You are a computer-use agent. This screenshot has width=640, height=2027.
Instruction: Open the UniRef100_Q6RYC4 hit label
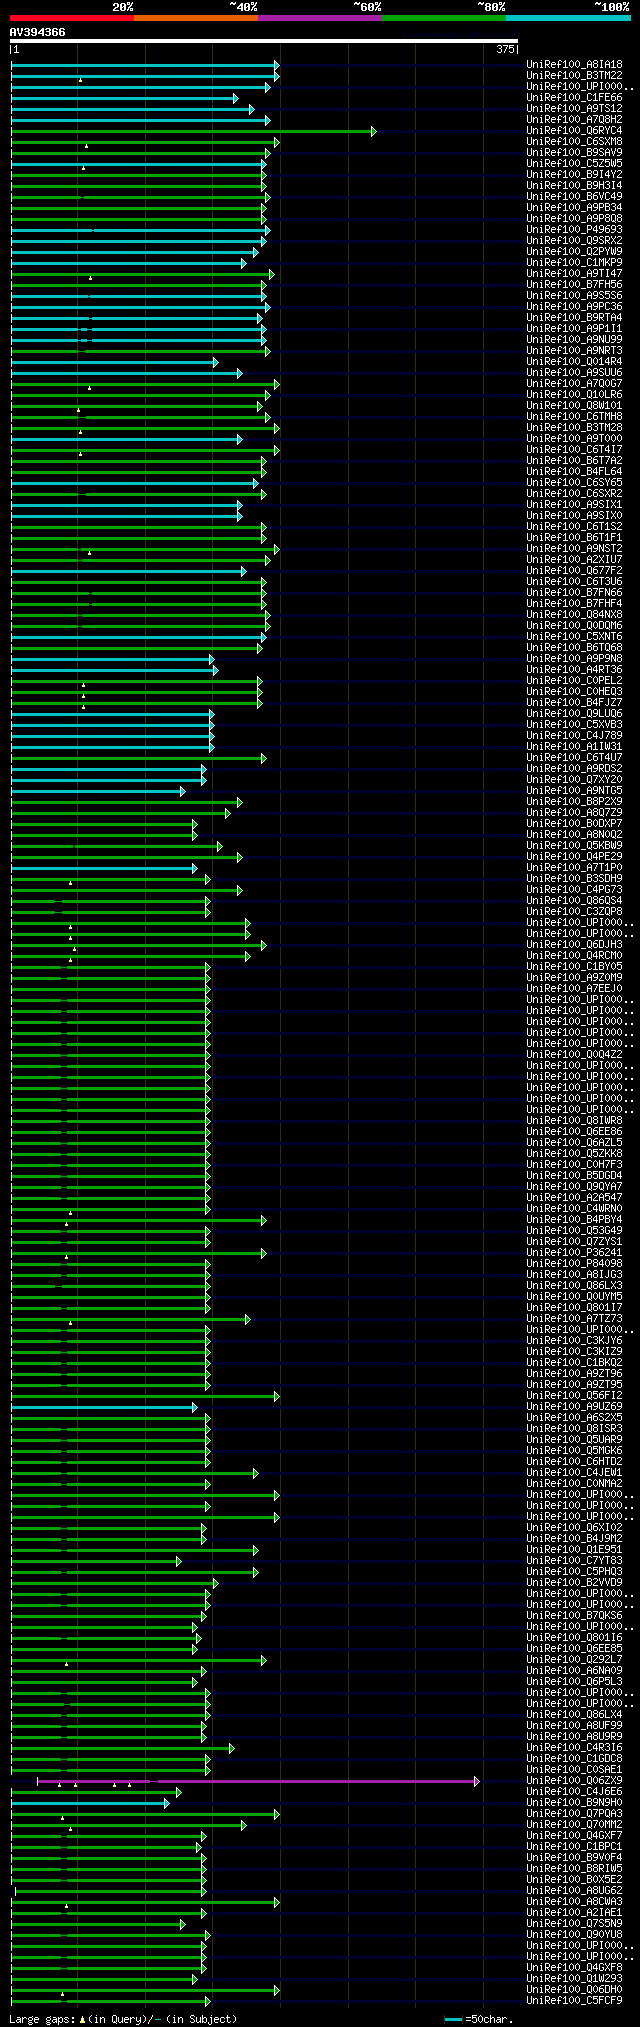pyautogui.click(x=574, y=131)
